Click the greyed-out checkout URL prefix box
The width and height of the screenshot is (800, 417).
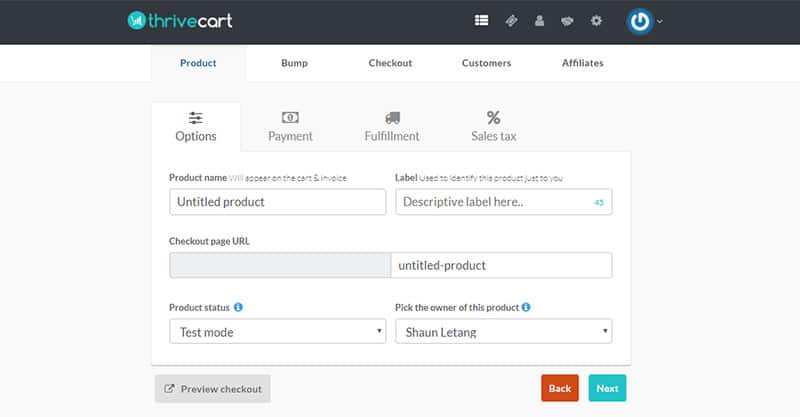[x=280, y=265]
